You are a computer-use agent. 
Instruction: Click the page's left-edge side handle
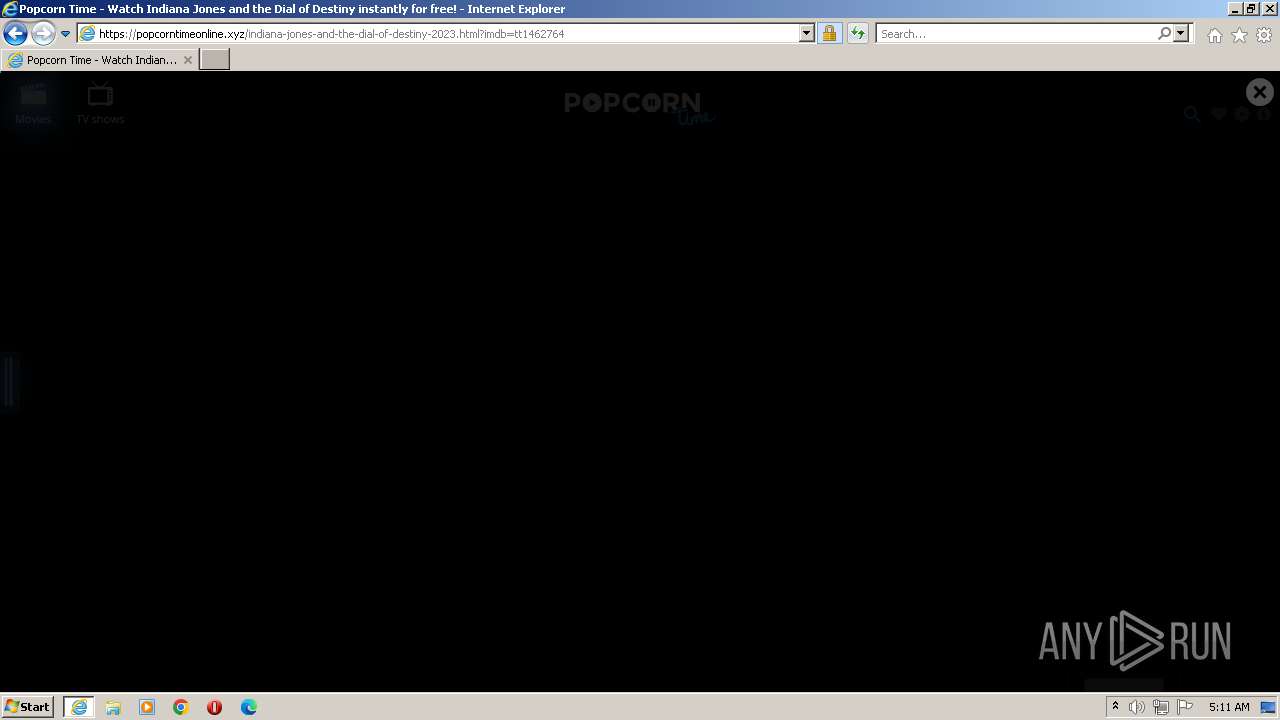click(x=9, y=381)
